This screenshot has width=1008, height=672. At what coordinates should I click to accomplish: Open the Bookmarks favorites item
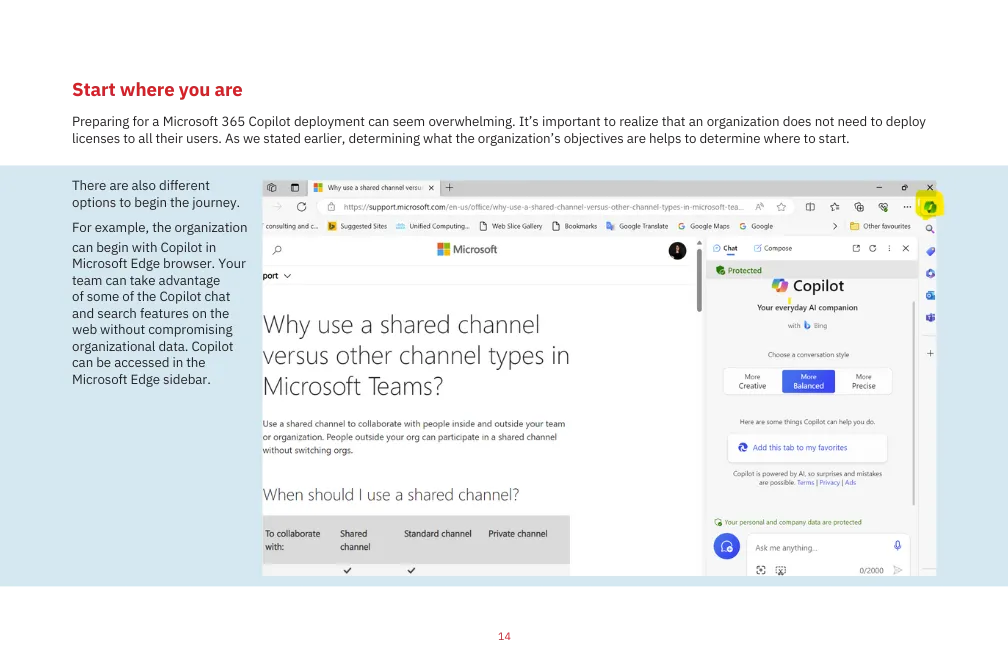[x=575, y=226]
